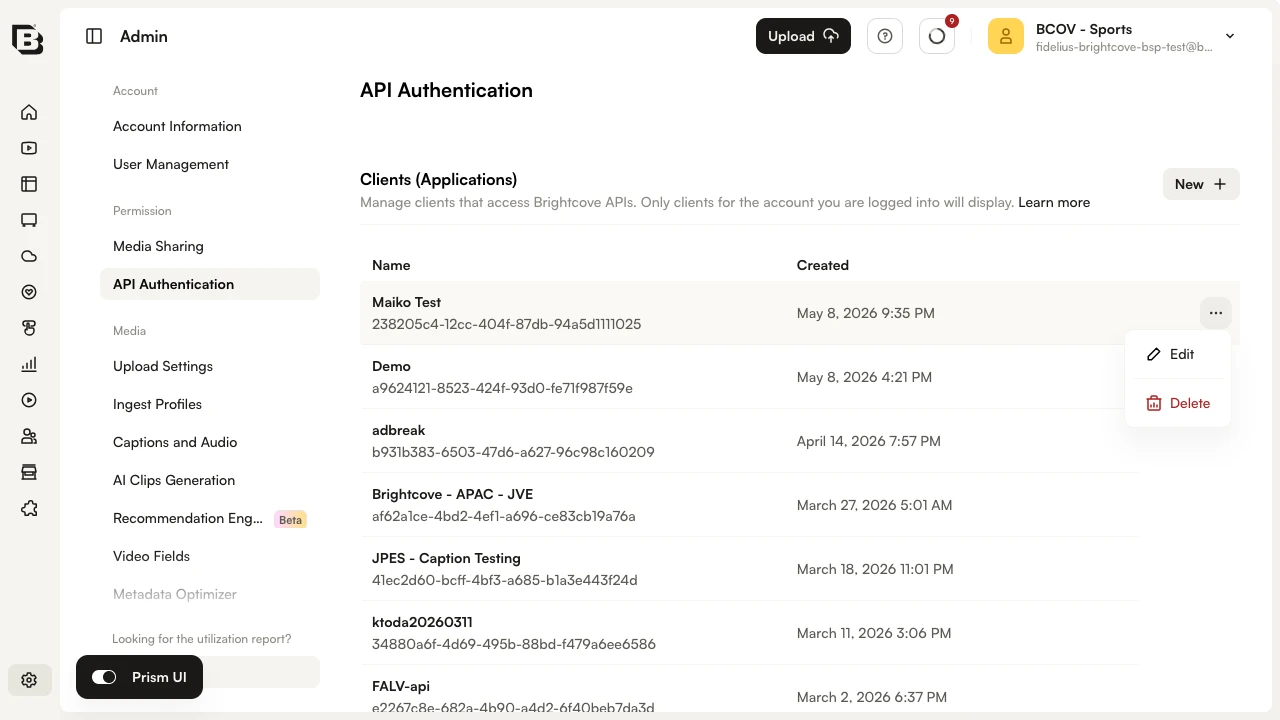Click the date March 11, 2026 3:06 PM
1280x720 pixels.
(874, 633)
